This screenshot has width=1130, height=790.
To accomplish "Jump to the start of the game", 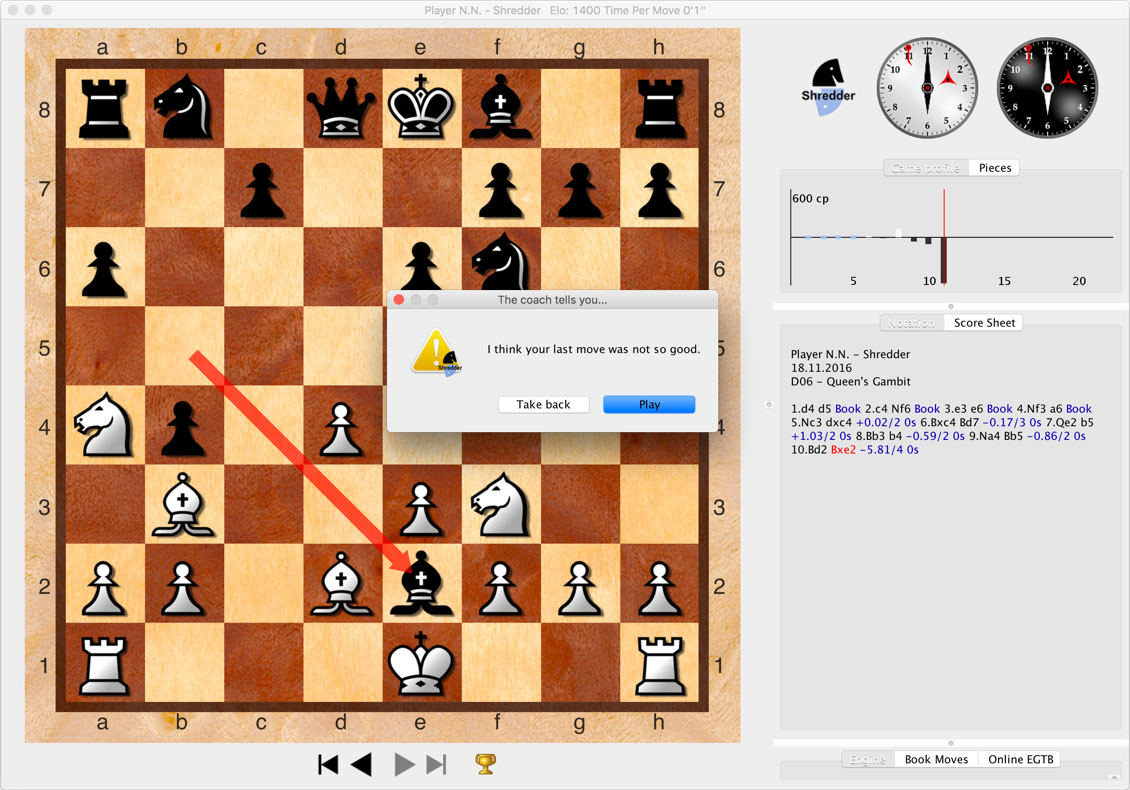I will coord(328,764).
